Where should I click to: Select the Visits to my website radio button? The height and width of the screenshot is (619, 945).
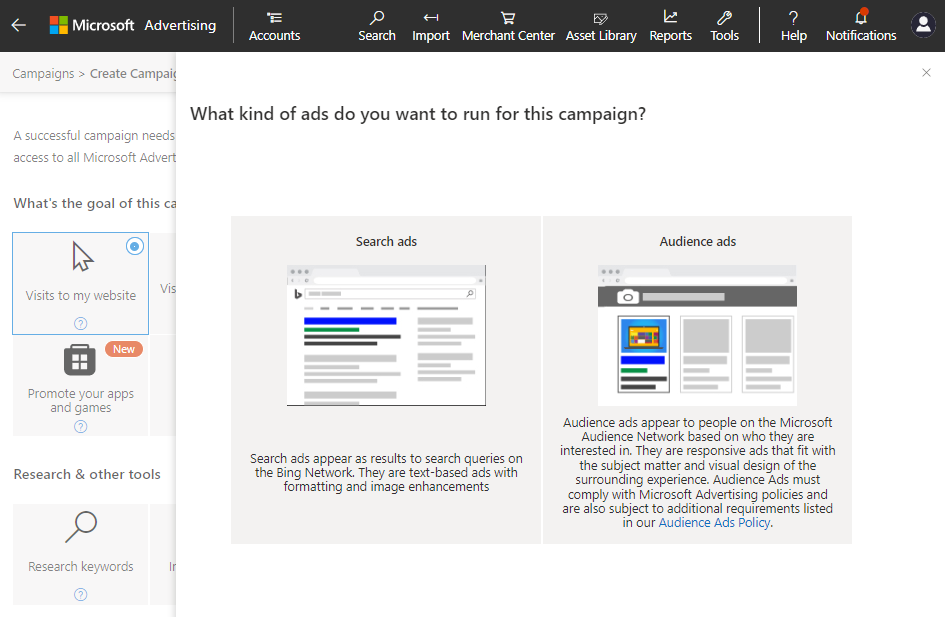pos(135,246)
